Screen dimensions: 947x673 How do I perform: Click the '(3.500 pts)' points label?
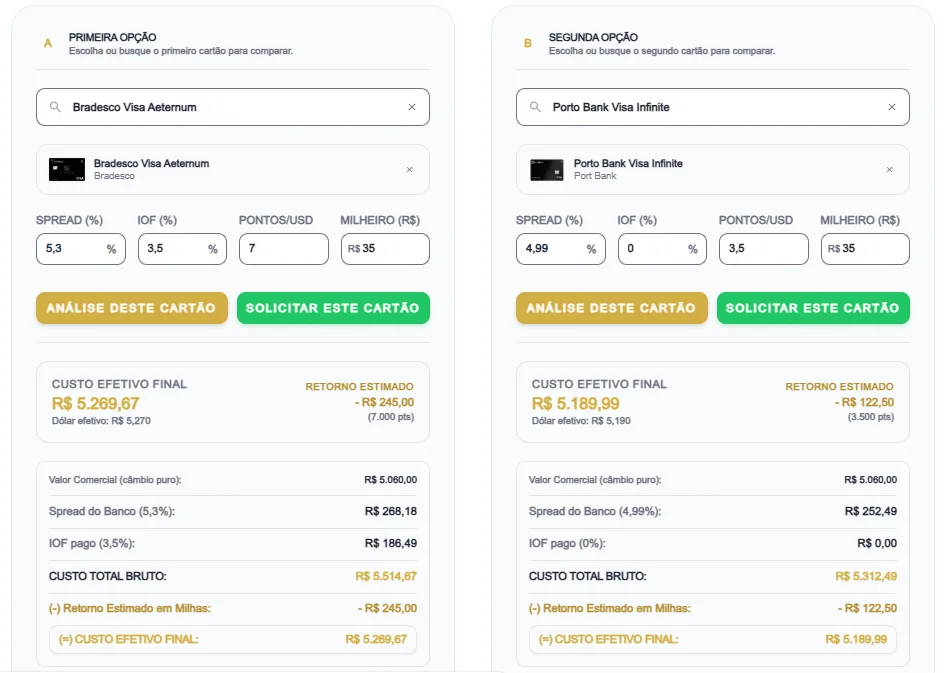click(871, 417)
